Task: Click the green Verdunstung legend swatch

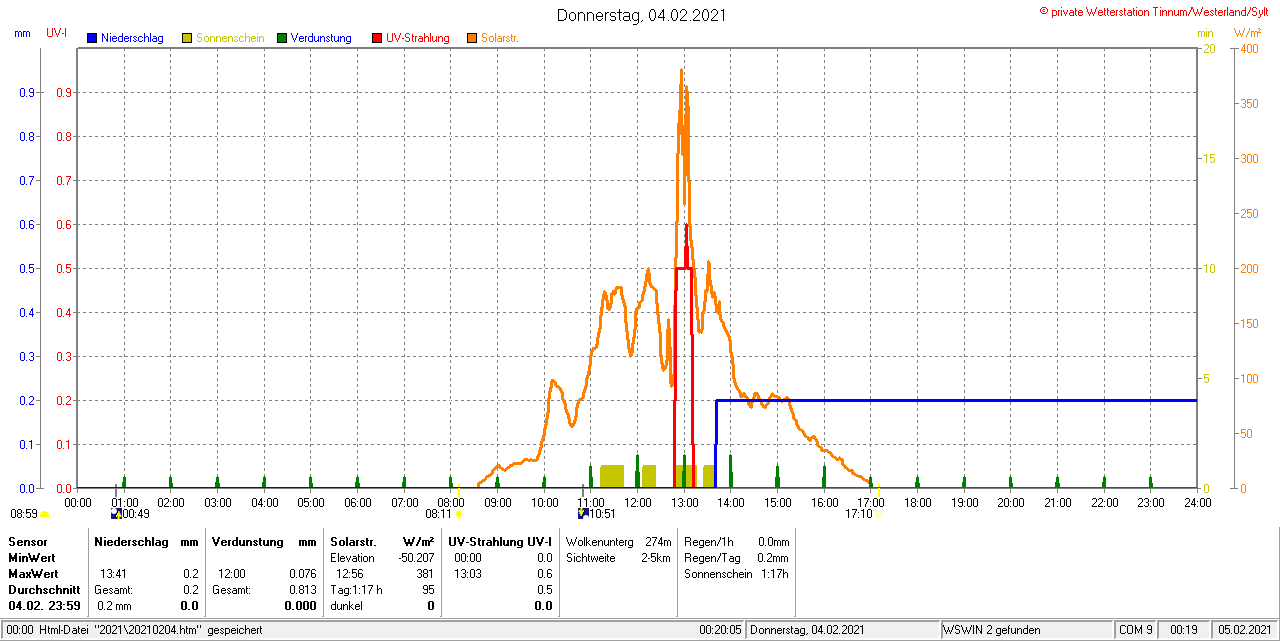Action: click(282, 38)
